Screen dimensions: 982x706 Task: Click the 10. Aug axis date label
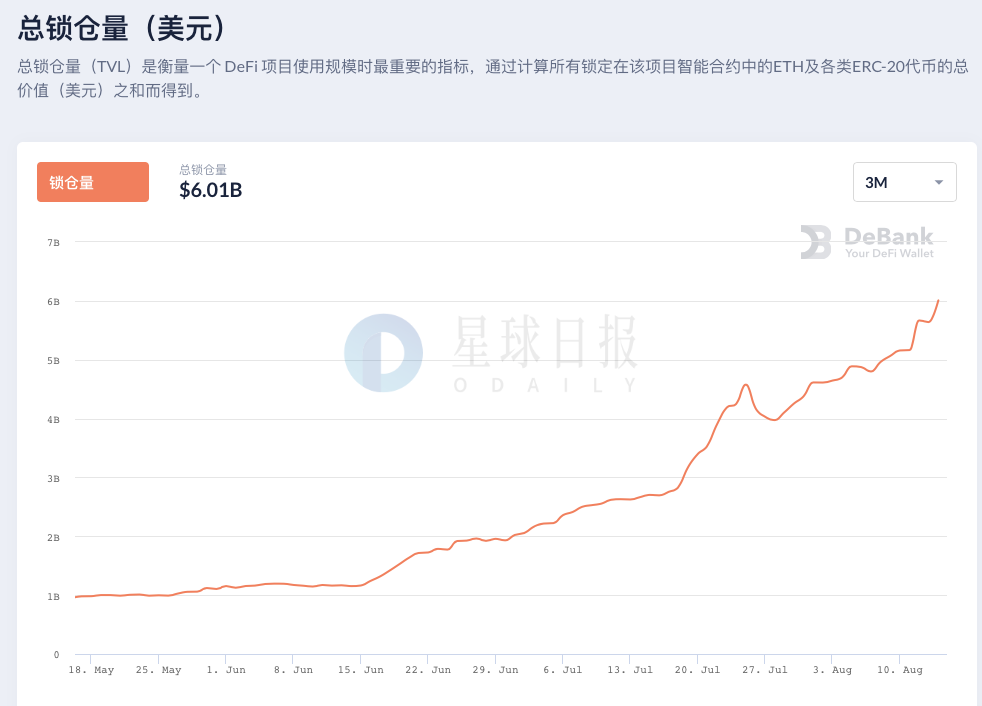click(899, 670)
